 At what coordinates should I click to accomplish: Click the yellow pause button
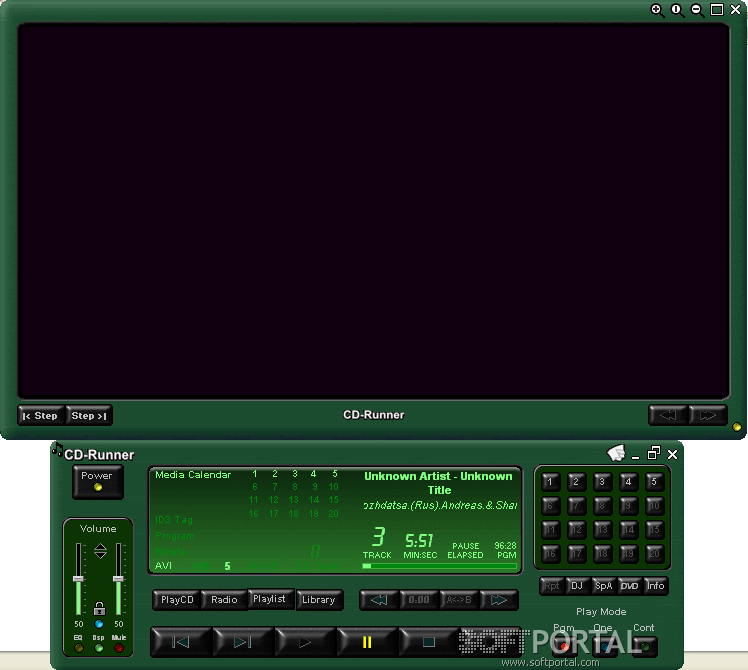click(367, 642)
